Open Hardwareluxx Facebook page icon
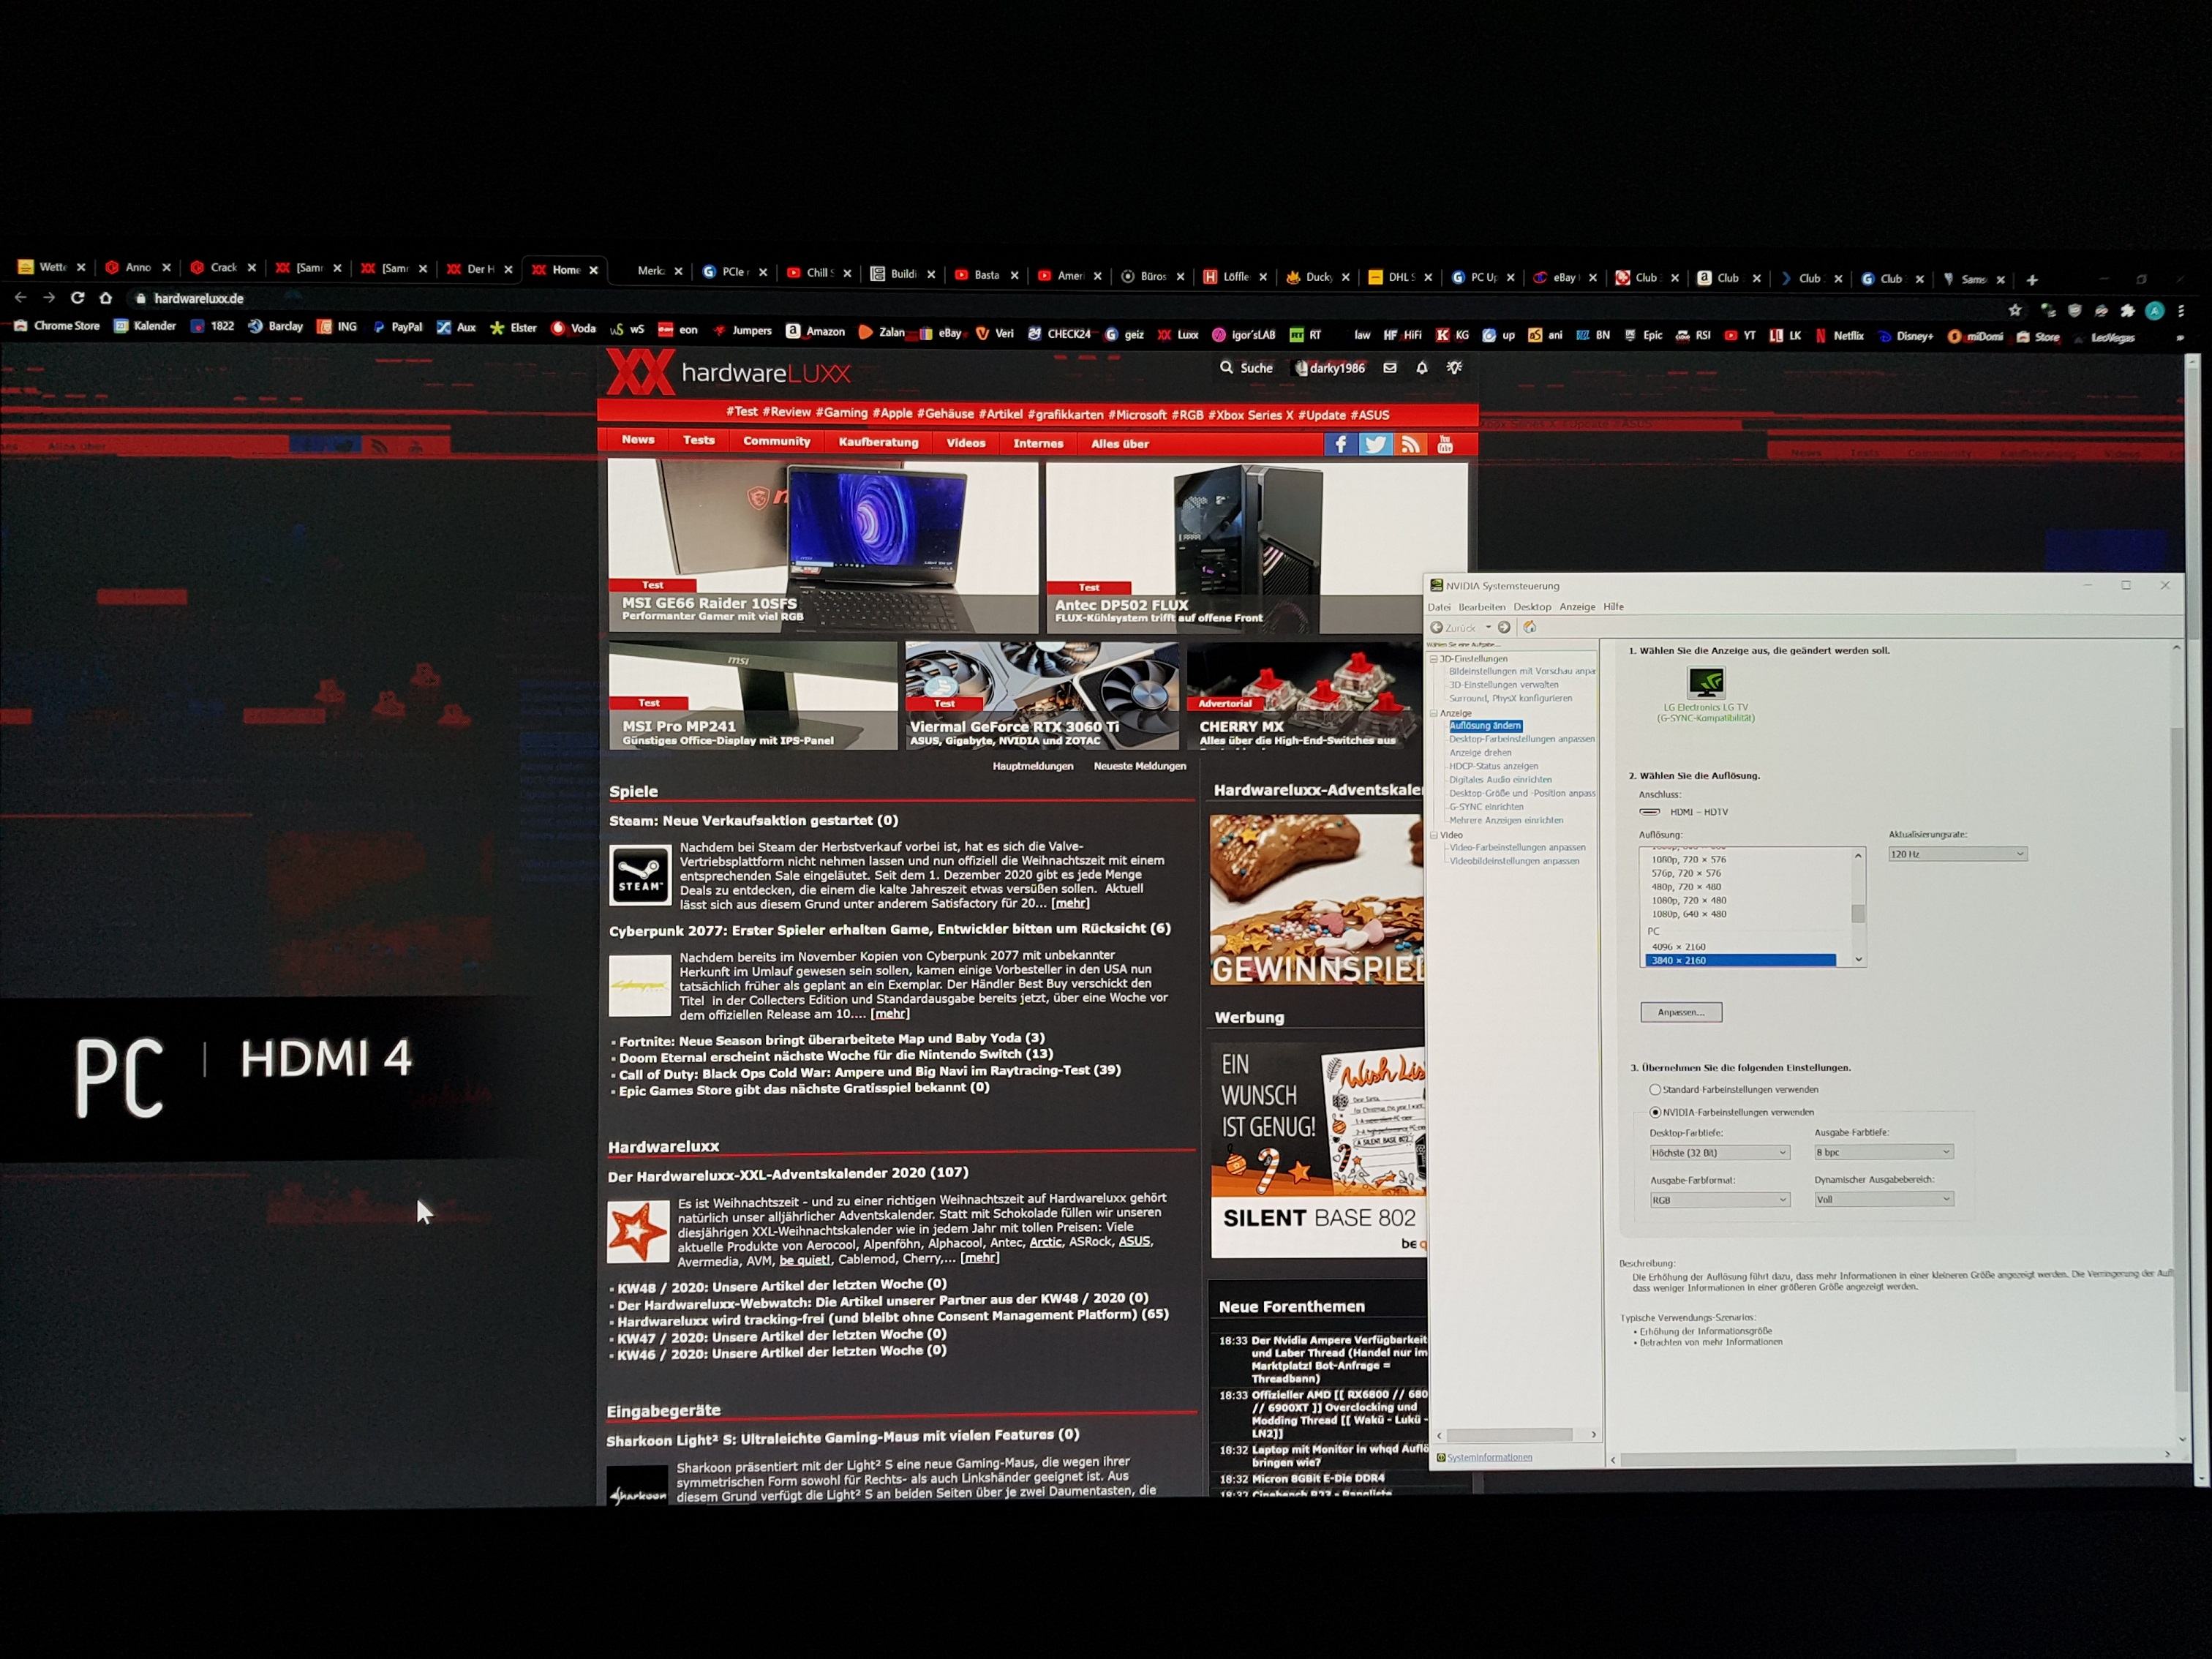This screenshot has width=2212, height=1659. [x=1340, y=444]
